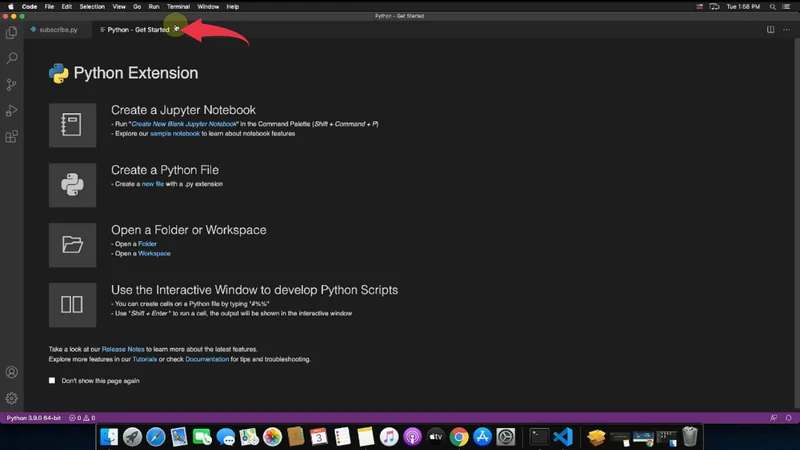Open the Run and Debug view
The width and height of the screenshot is (800, 450).
pyautogui.click(x=12, y=111)
